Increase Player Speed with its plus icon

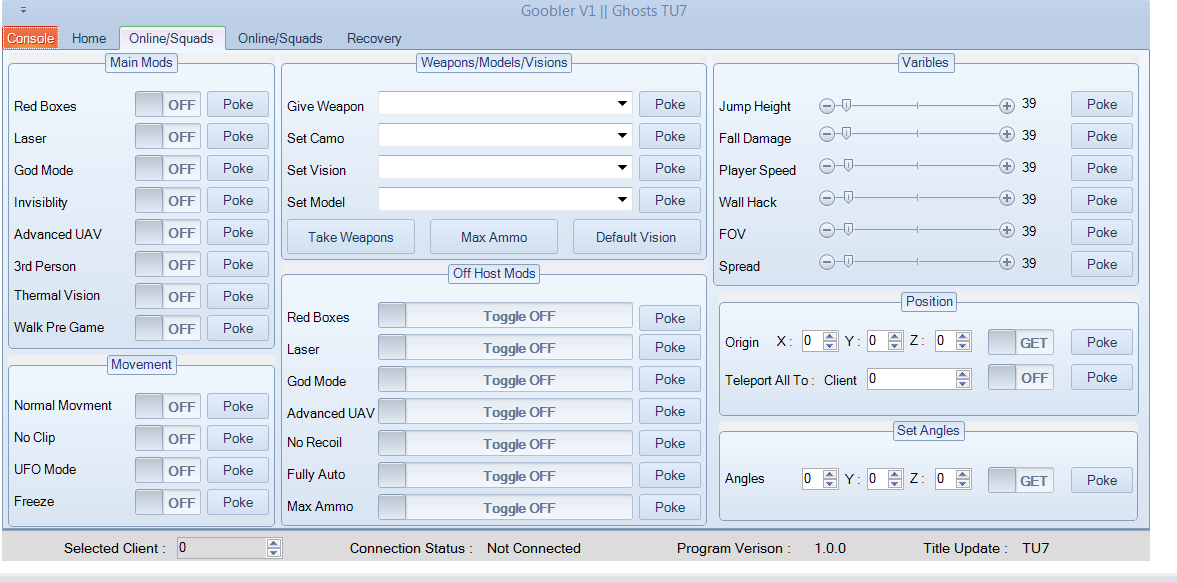[x=1007, y=166]
